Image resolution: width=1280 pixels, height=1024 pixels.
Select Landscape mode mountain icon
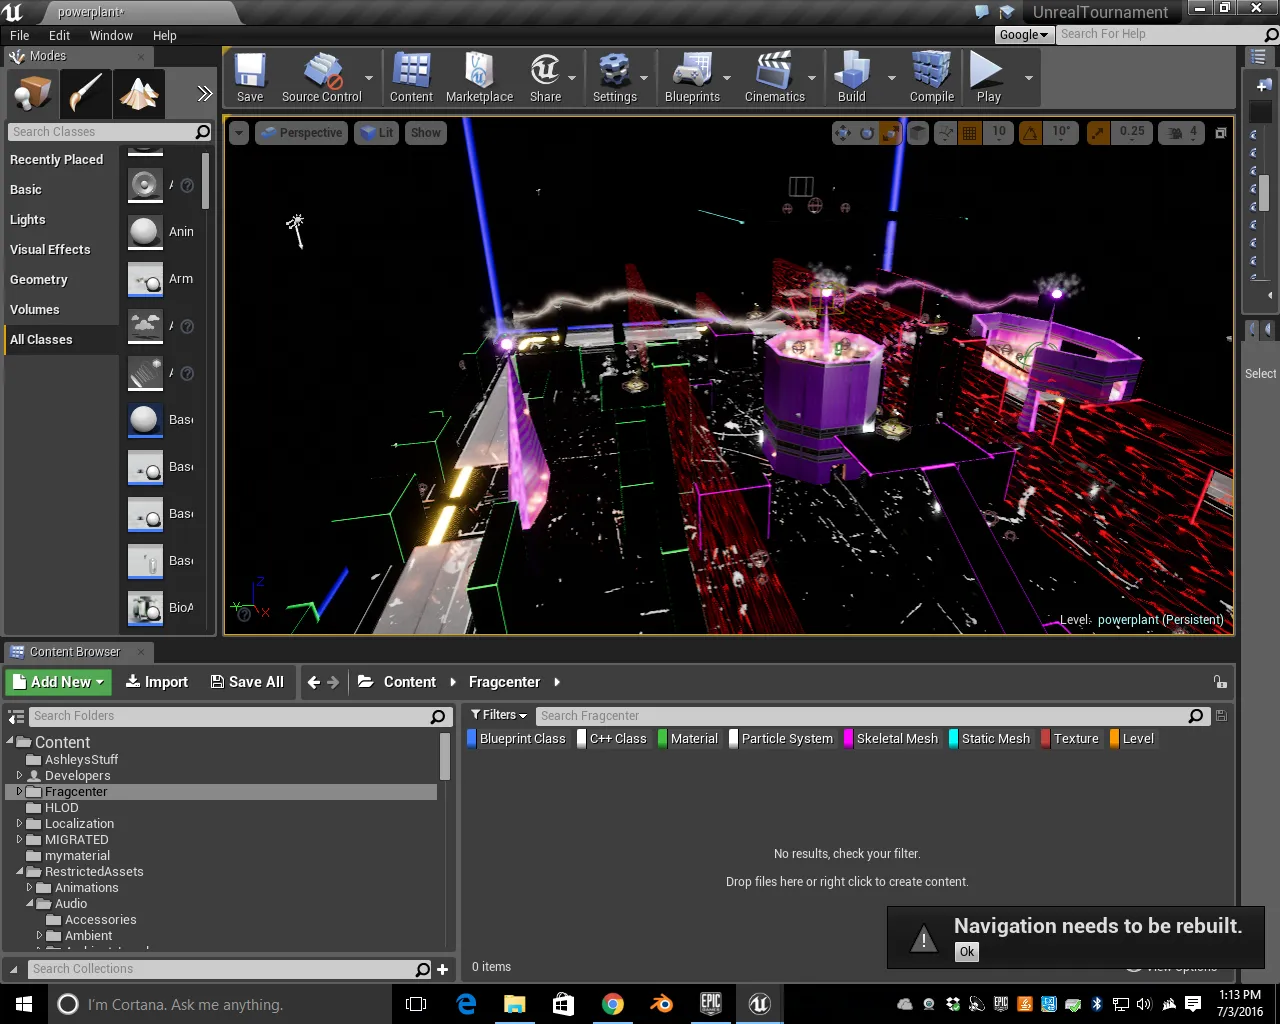click(x=139, y=94)
